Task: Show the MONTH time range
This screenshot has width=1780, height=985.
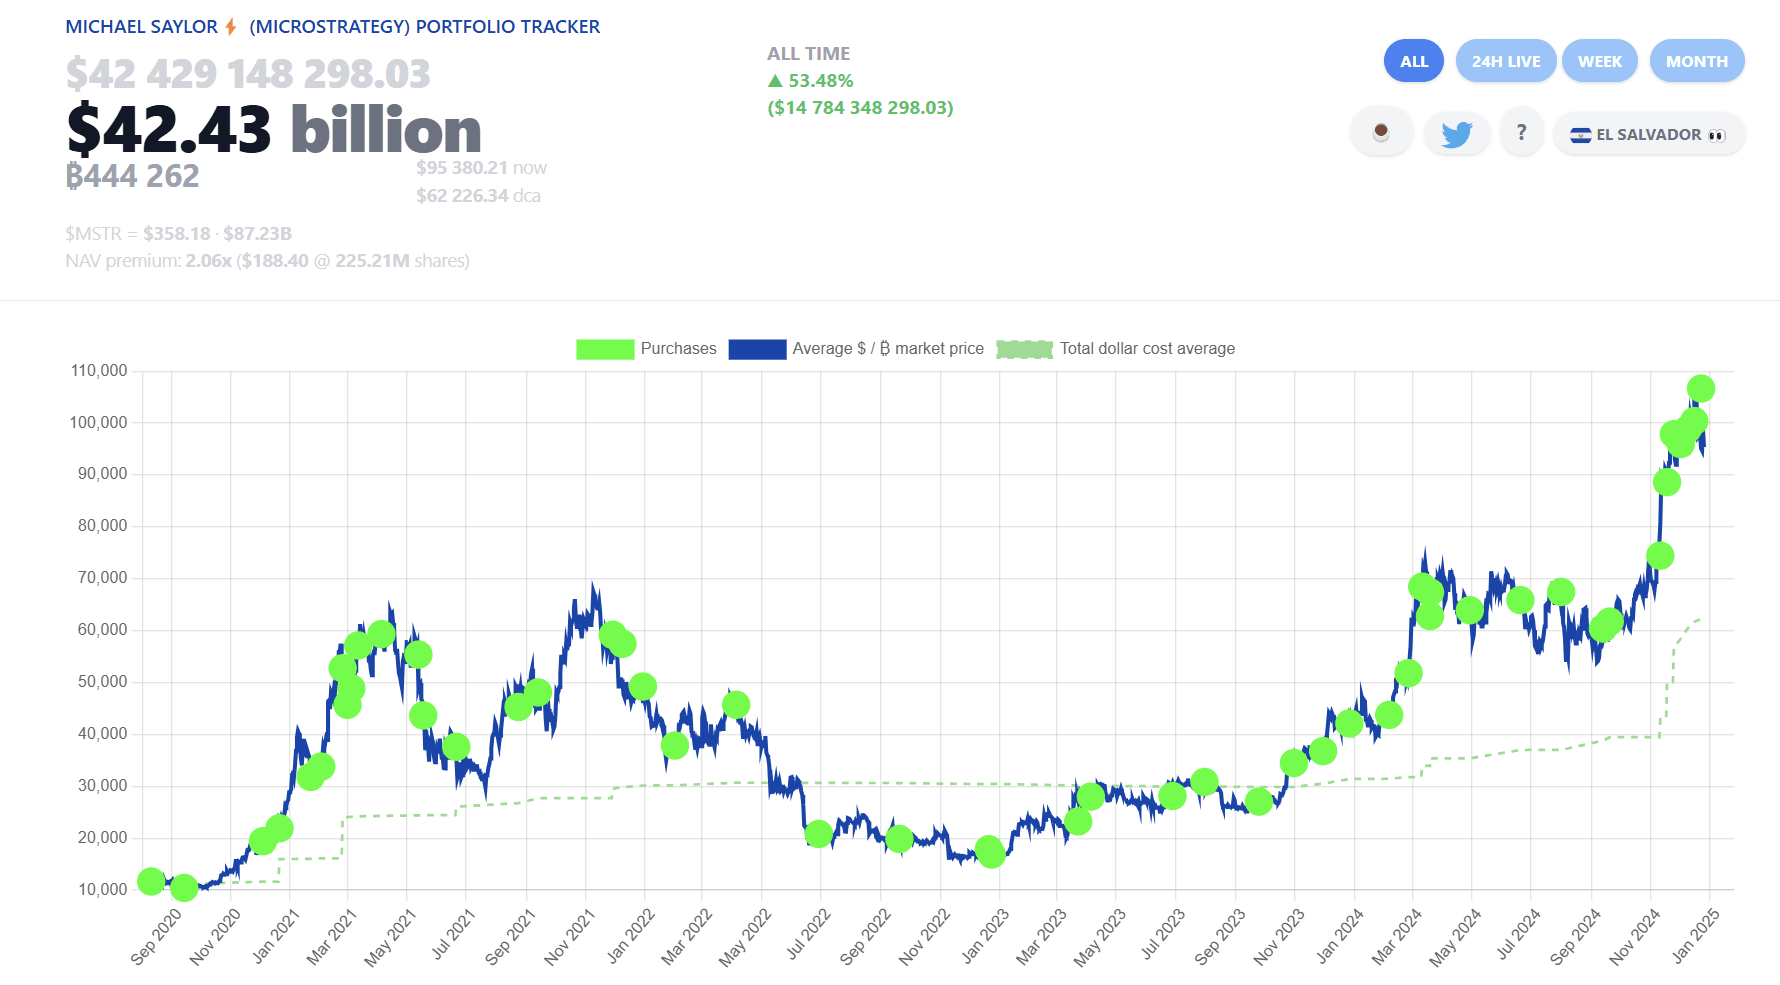Action: click(x=1696, y=61)
